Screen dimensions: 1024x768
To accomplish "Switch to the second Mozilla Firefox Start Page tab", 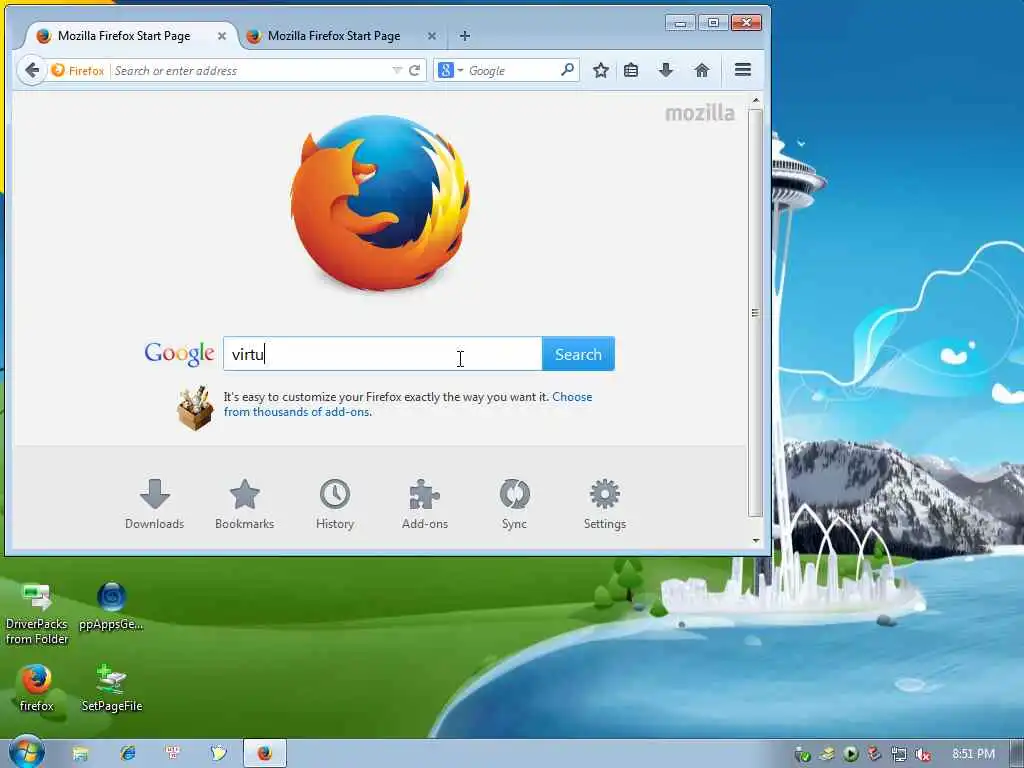I will point(334,36).
